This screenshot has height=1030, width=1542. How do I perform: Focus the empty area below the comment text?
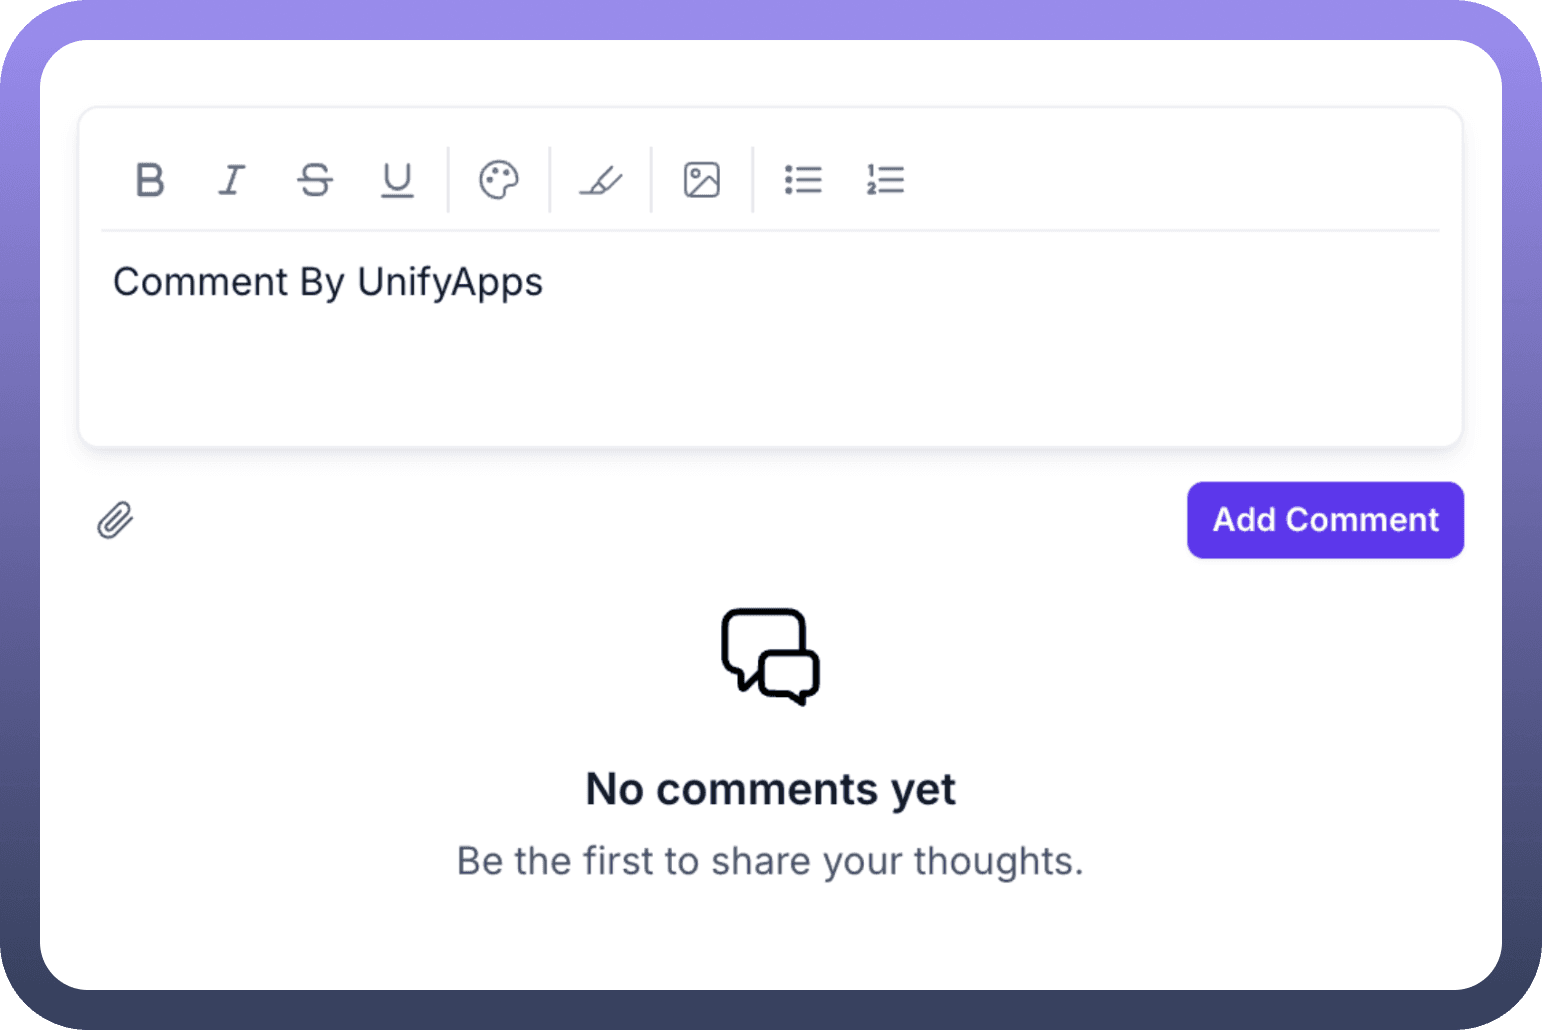tap(770, 380)
